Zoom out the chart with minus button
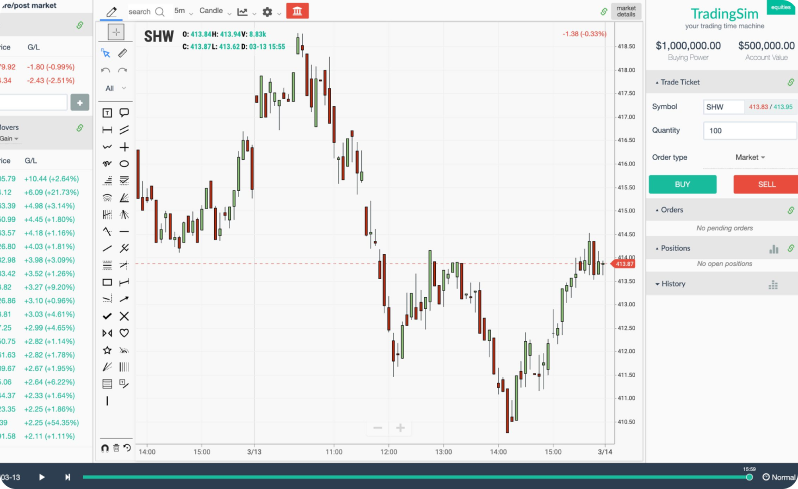The image size is (798, 489). (x=378, y=428)
